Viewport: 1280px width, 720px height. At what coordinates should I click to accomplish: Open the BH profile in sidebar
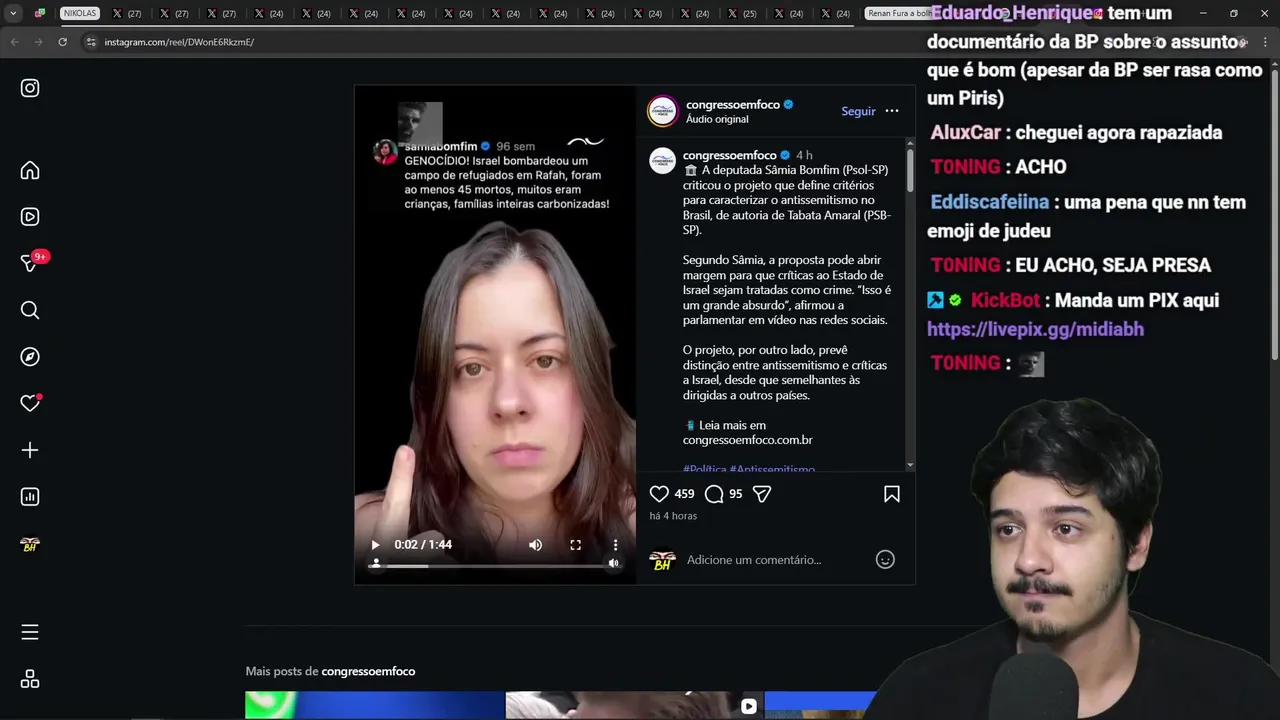30,545
